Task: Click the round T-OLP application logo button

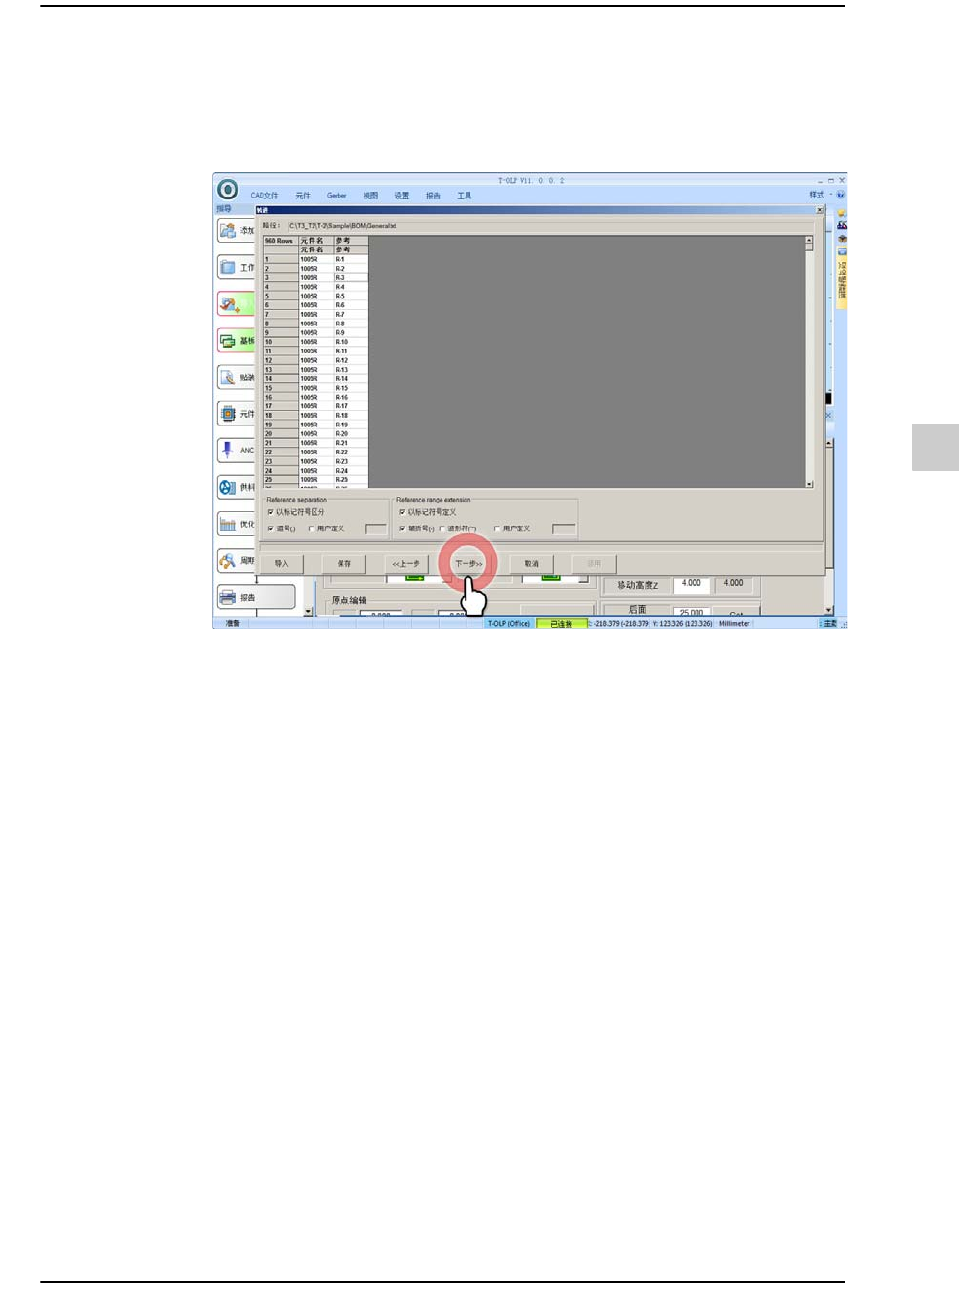Action: (x=227, y=189)
